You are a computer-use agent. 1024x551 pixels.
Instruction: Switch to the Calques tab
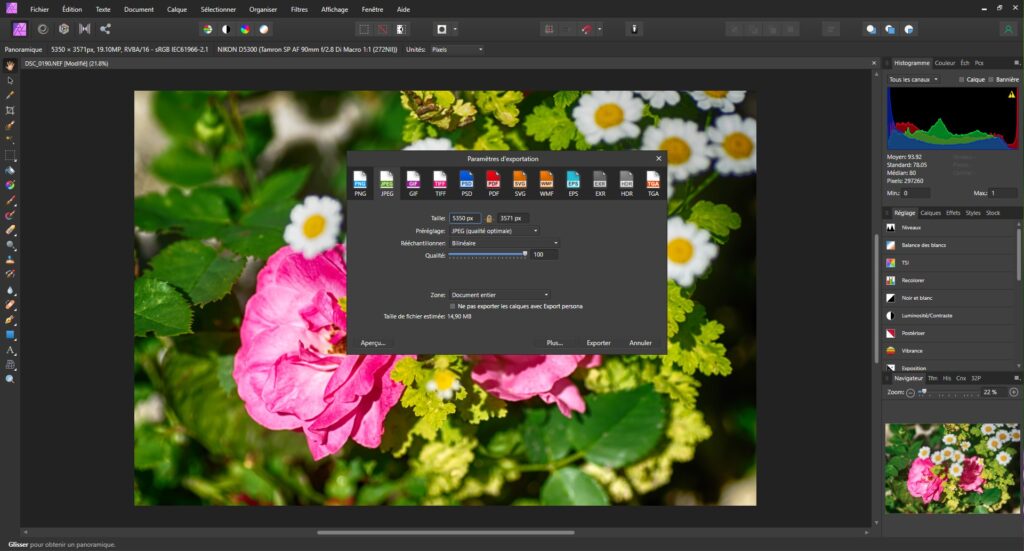[x=930, y=213]
